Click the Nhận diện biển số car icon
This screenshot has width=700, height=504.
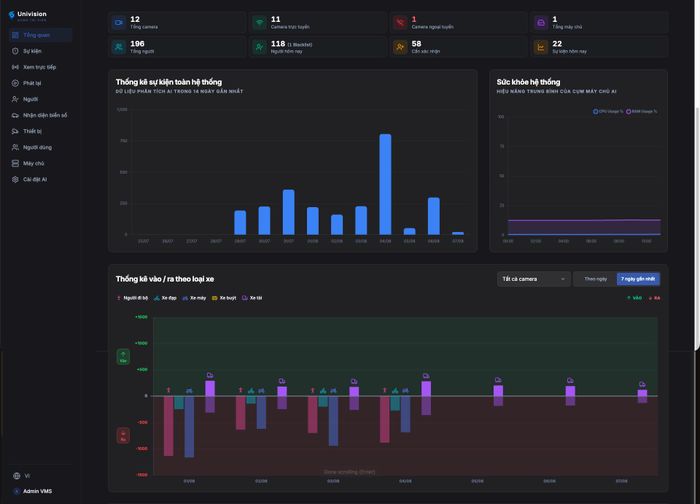click(15, 115)
